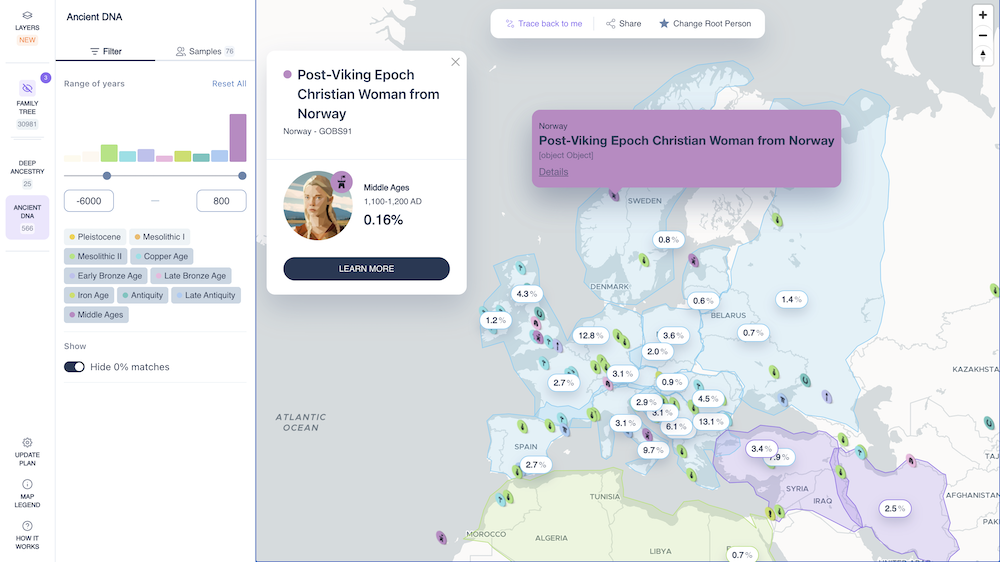
Task: Click the 12.8% map cluster label
Action: pyautogui.click(x=591, y=336)
